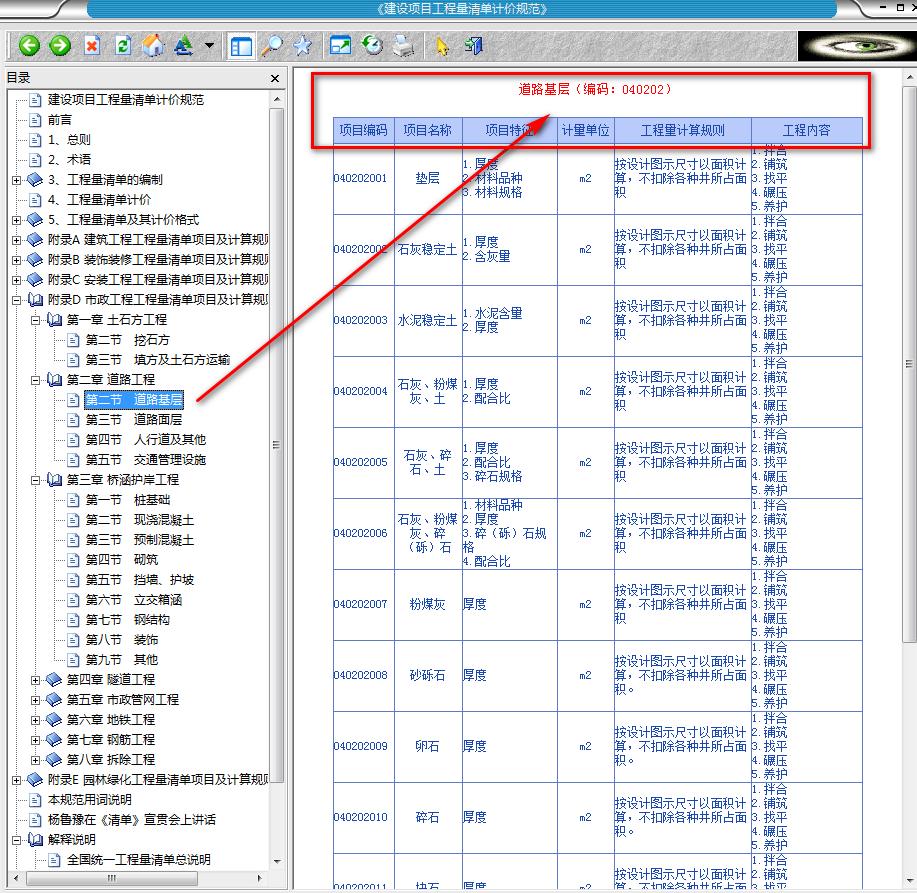Viewport: 917px width, 893px height.
Task: Click the book icon of 第七章 钢筋工程
Action: (x=53, y=739)
